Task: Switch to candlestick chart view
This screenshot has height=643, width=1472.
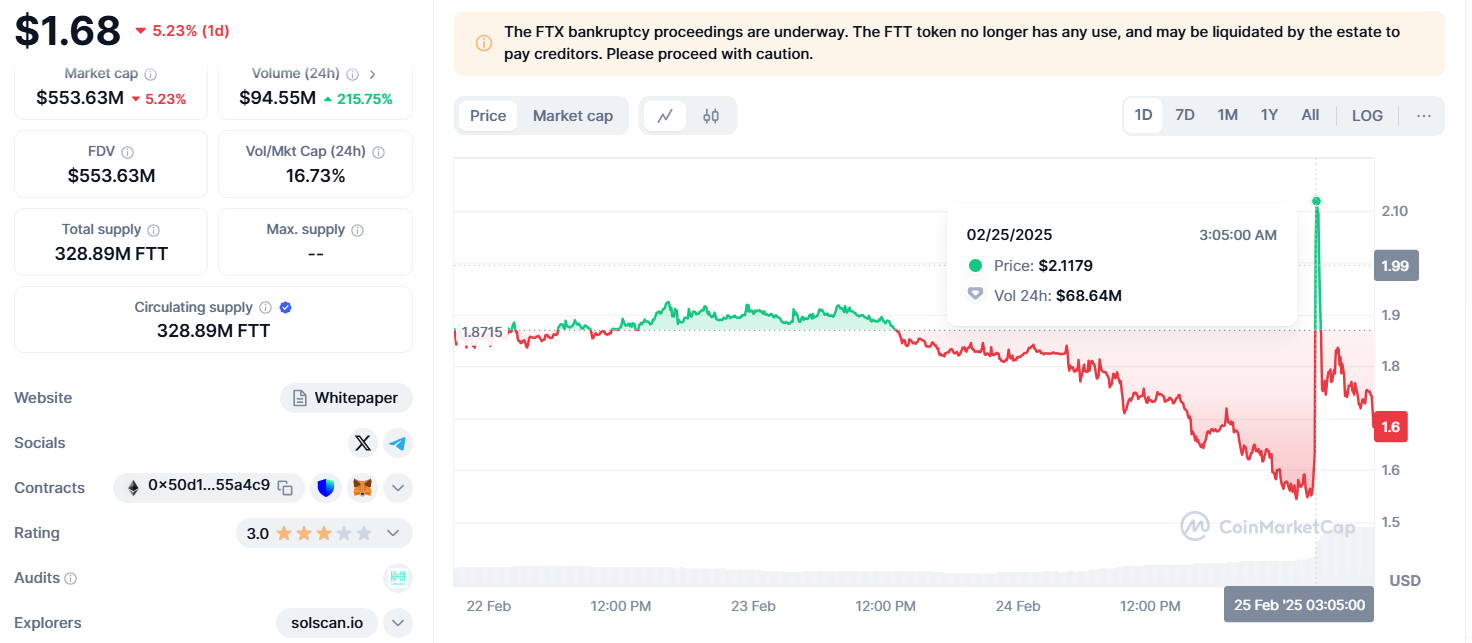Action: click(x=711, y=116)
